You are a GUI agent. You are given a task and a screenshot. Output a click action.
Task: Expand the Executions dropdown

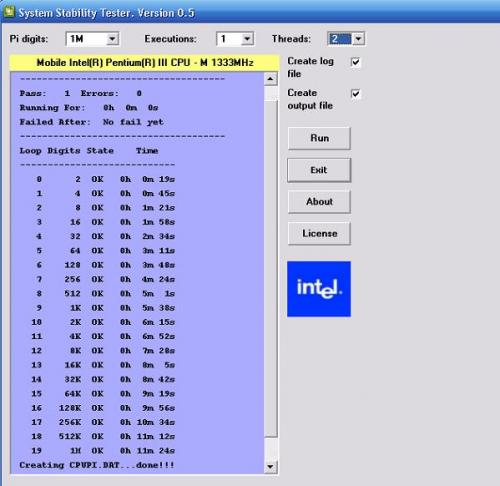point(247,39)
